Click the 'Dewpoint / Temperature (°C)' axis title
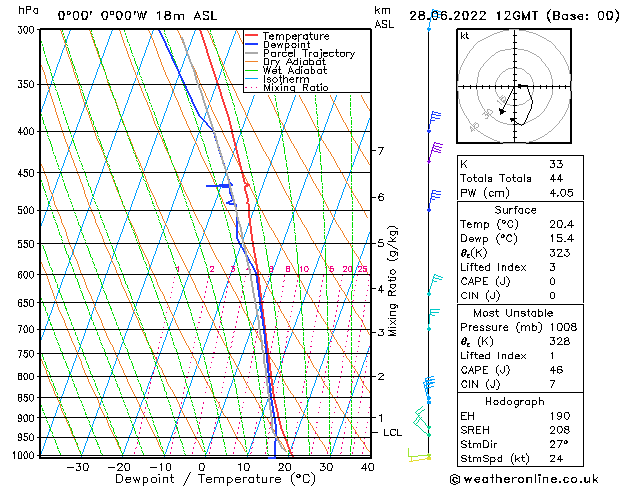 coord(215,479)
